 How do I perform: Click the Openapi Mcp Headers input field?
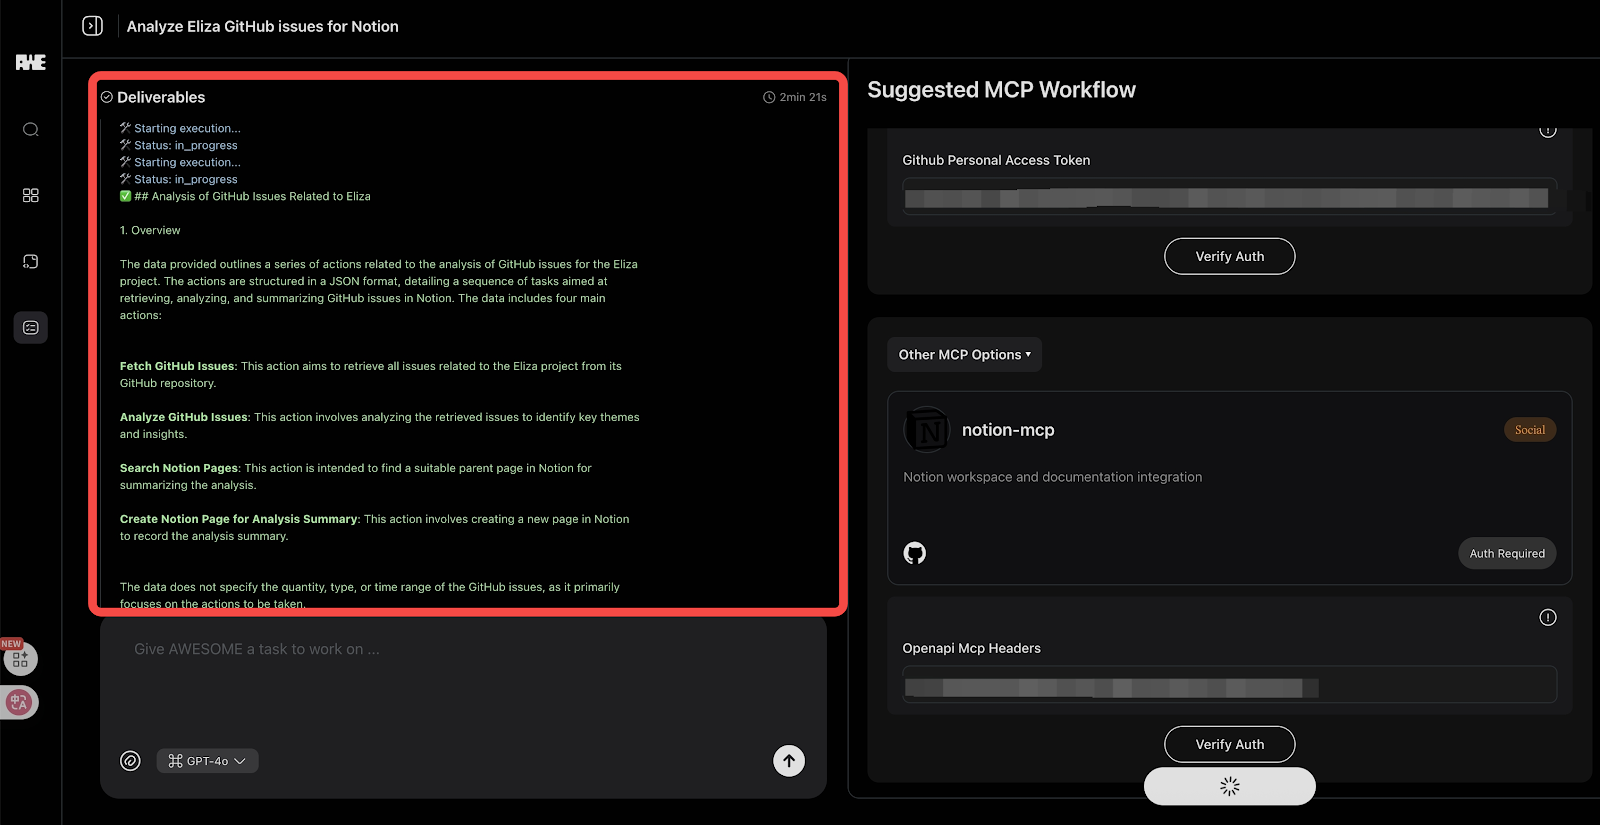[1228, 687]
